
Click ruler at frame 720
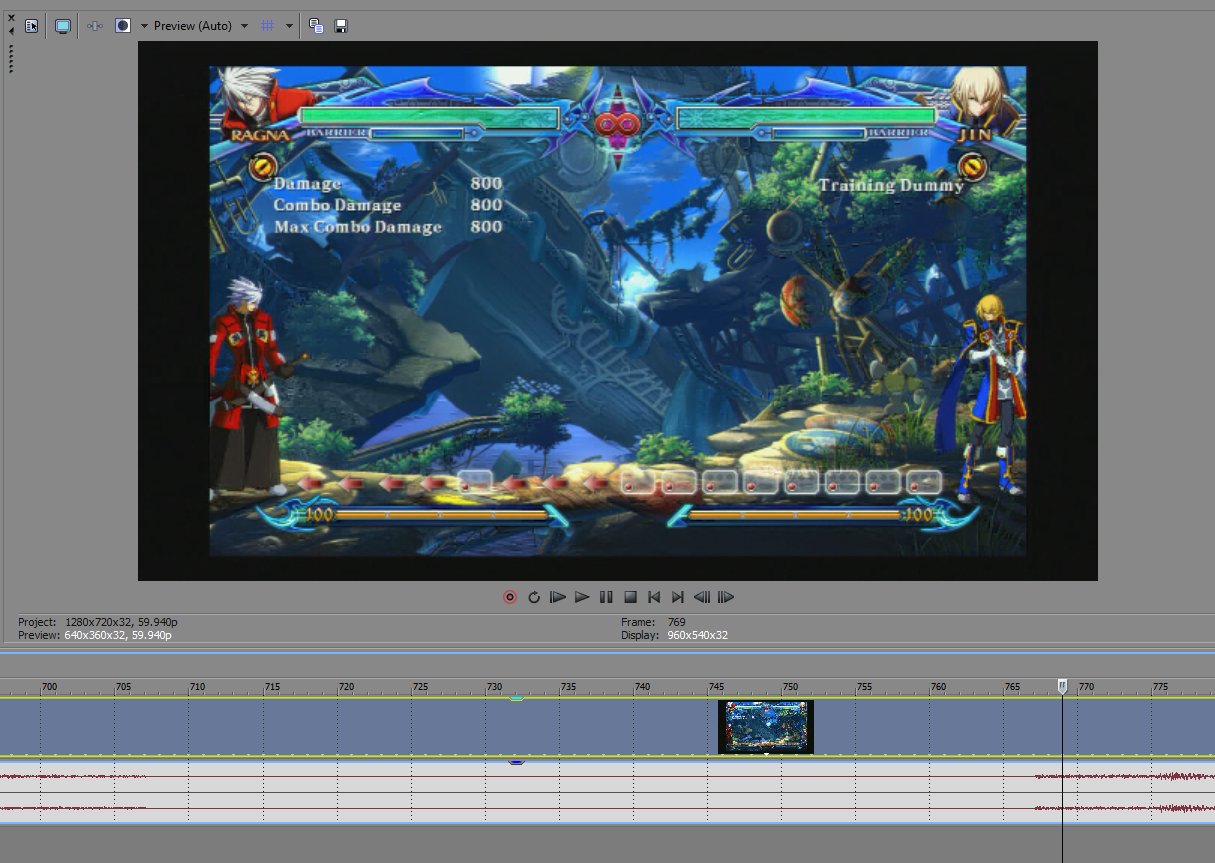coord(346,687)
